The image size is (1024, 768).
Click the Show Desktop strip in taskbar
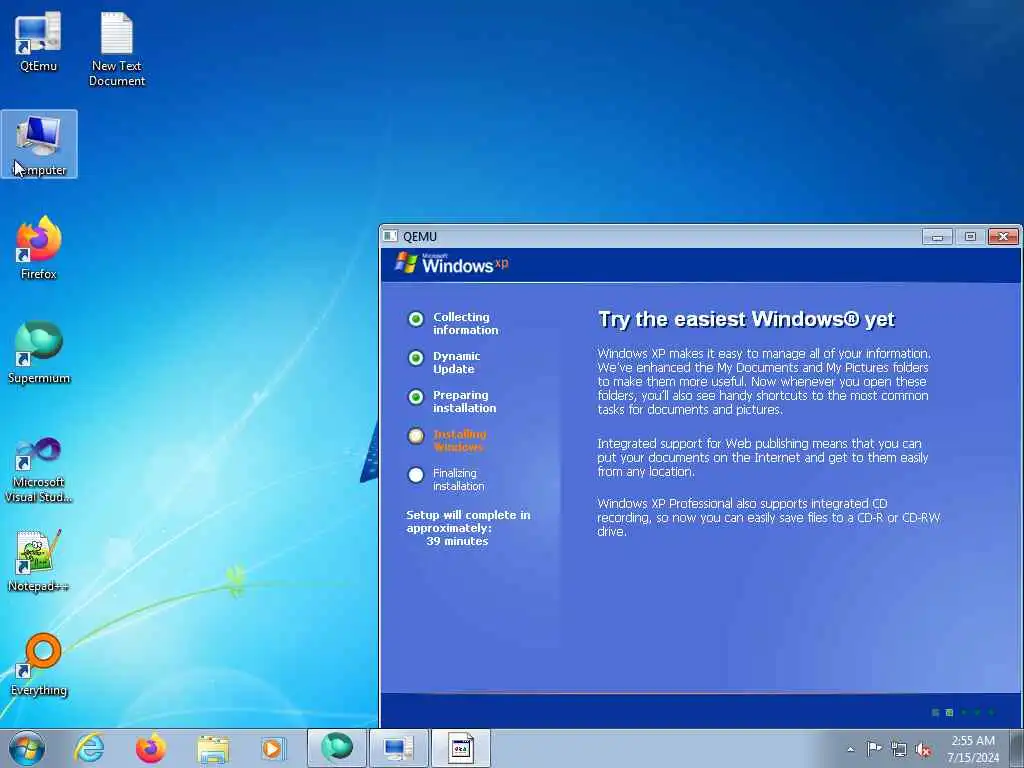[1017, 748]
